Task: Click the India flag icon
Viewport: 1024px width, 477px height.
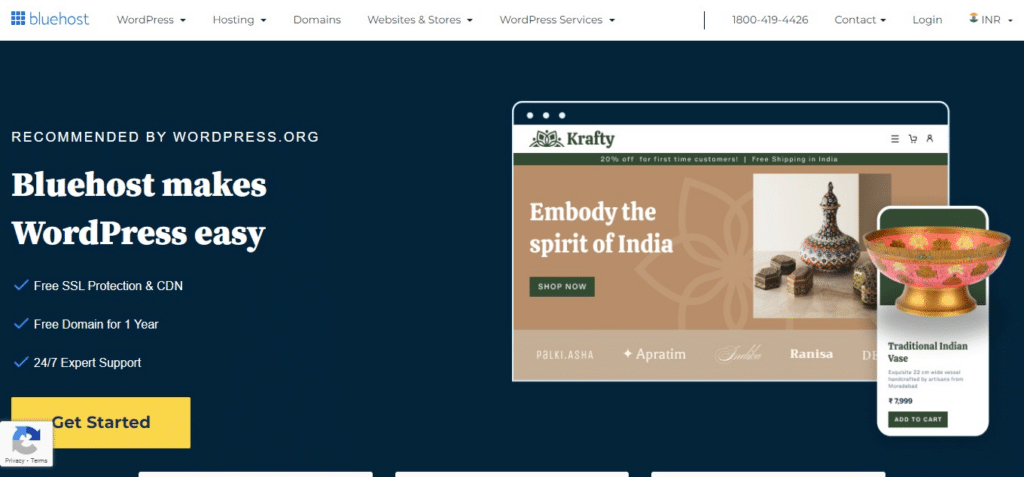Action: click(x=974, y=18)
